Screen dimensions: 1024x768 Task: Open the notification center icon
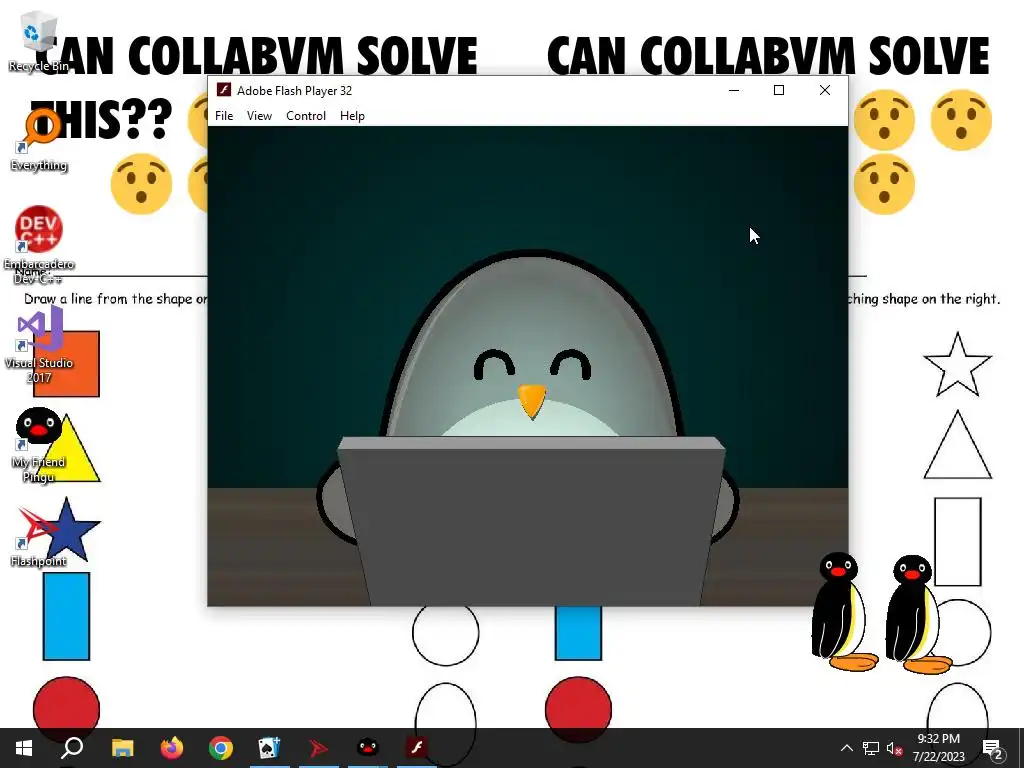(993, 748)
